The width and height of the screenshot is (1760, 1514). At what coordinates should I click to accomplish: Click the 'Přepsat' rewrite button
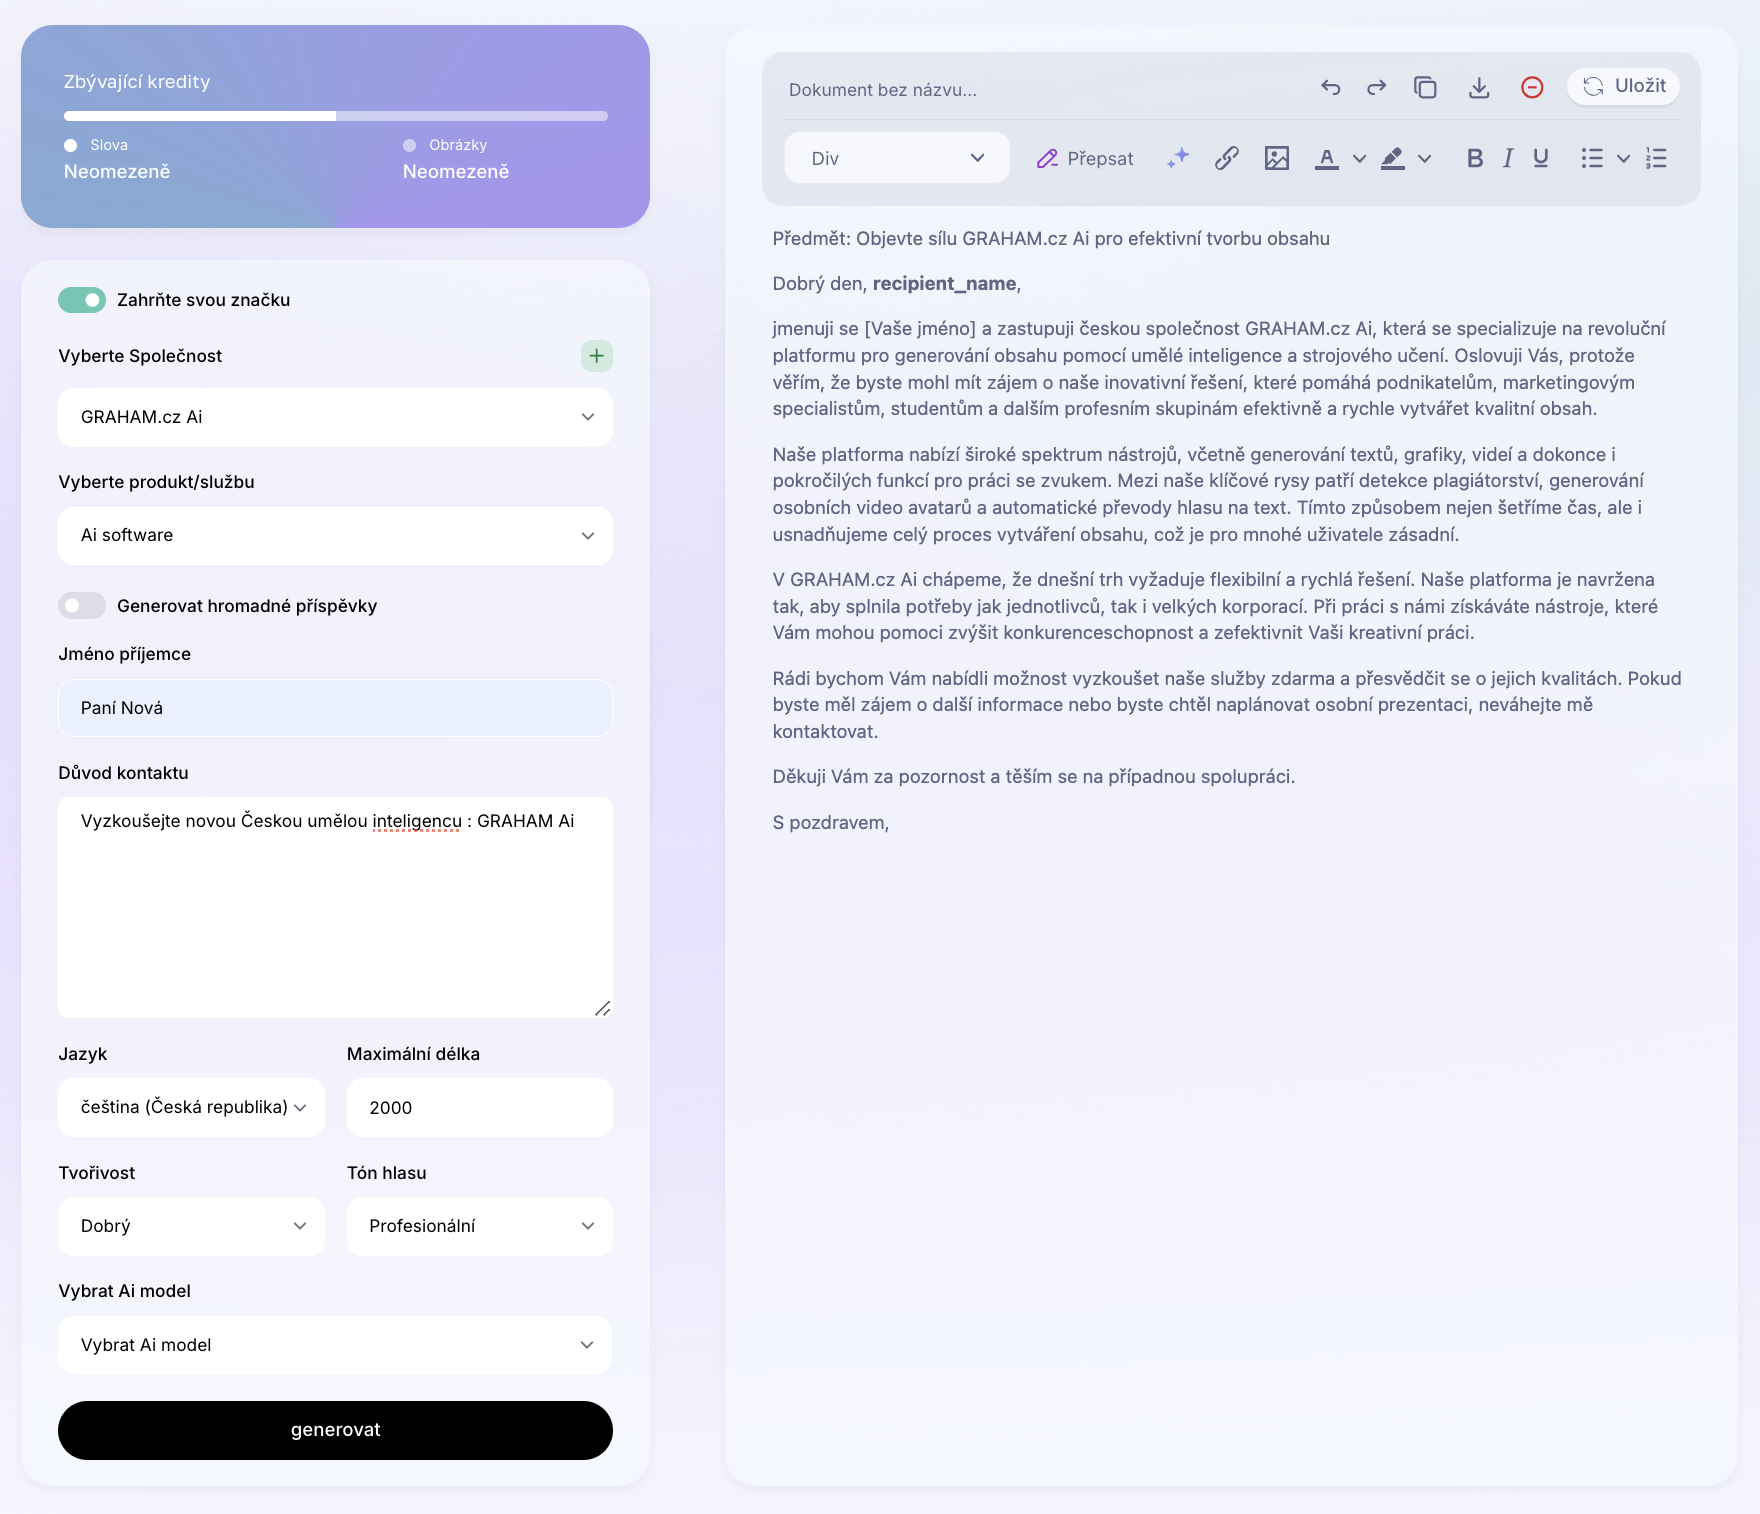(1085, 158)
